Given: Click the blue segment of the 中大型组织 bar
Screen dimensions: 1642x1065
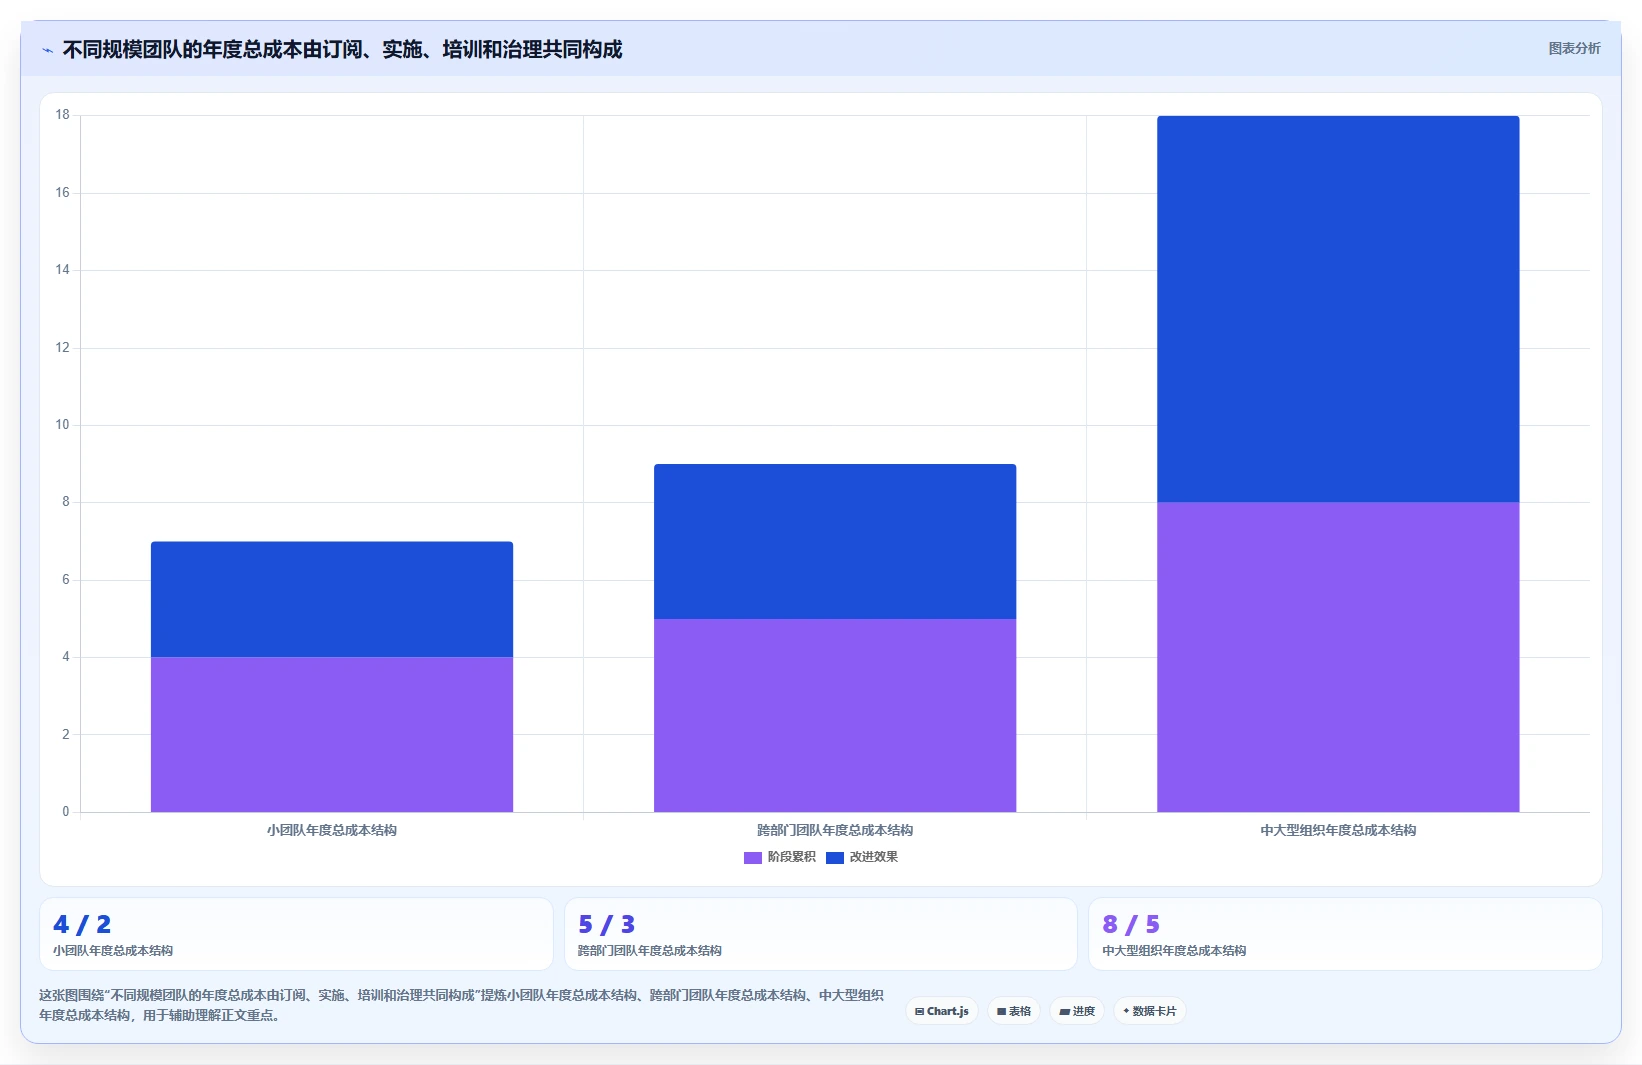Looking at the screenshot, I should point(1338,309).
